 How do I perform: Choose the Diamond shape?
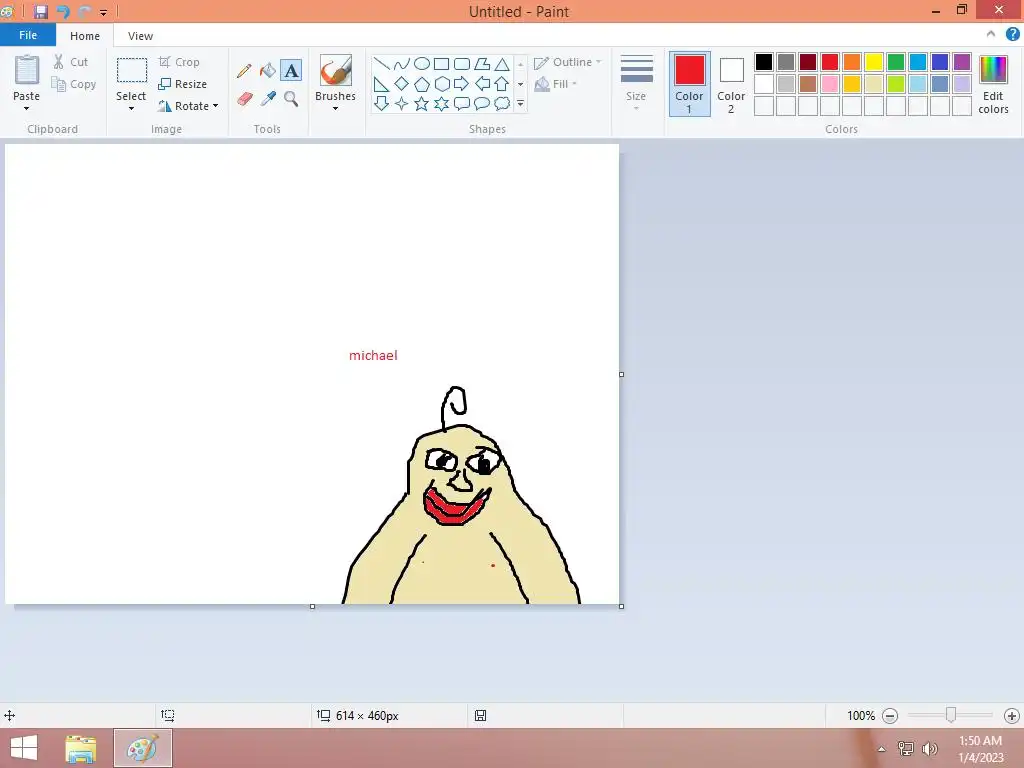click(x=402, y=84)
